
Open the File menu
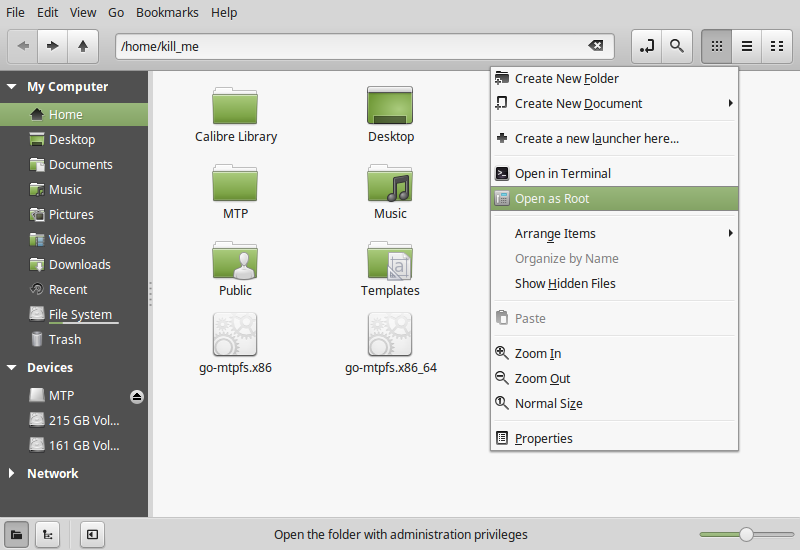15,13
